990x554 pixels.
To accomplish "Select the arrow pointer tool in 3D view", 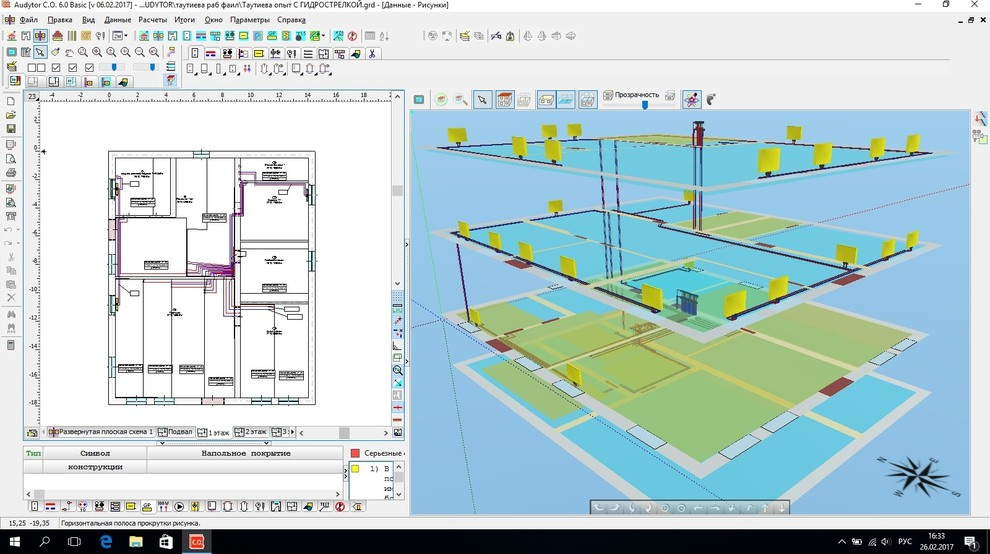I will [x=482, y=99].
